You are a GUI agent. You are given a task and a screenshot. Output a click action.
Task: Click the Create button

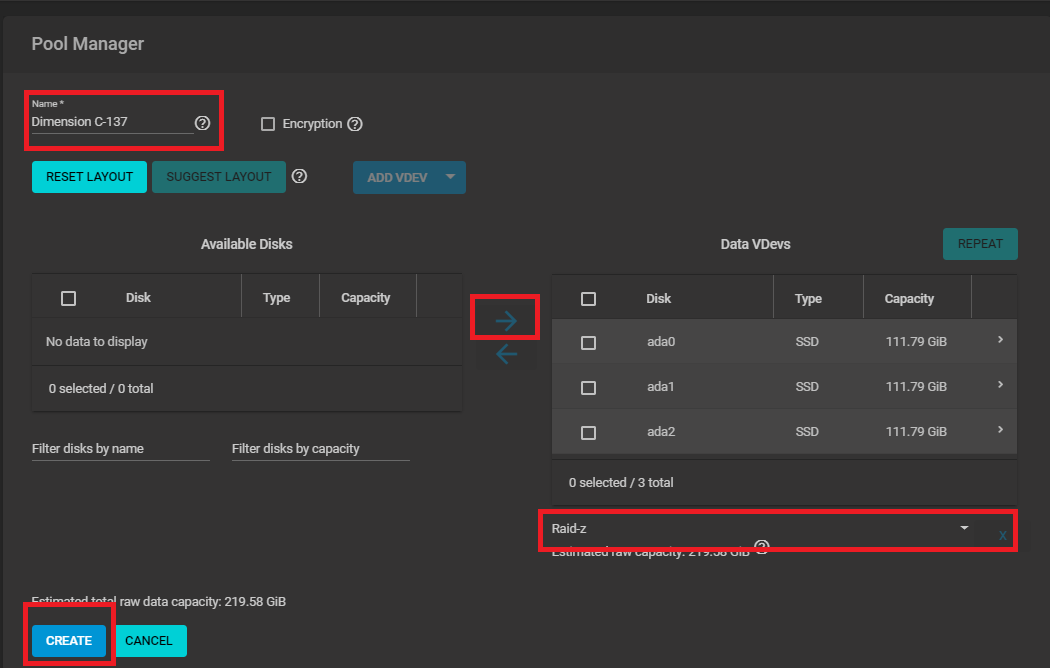click(68, 641)
